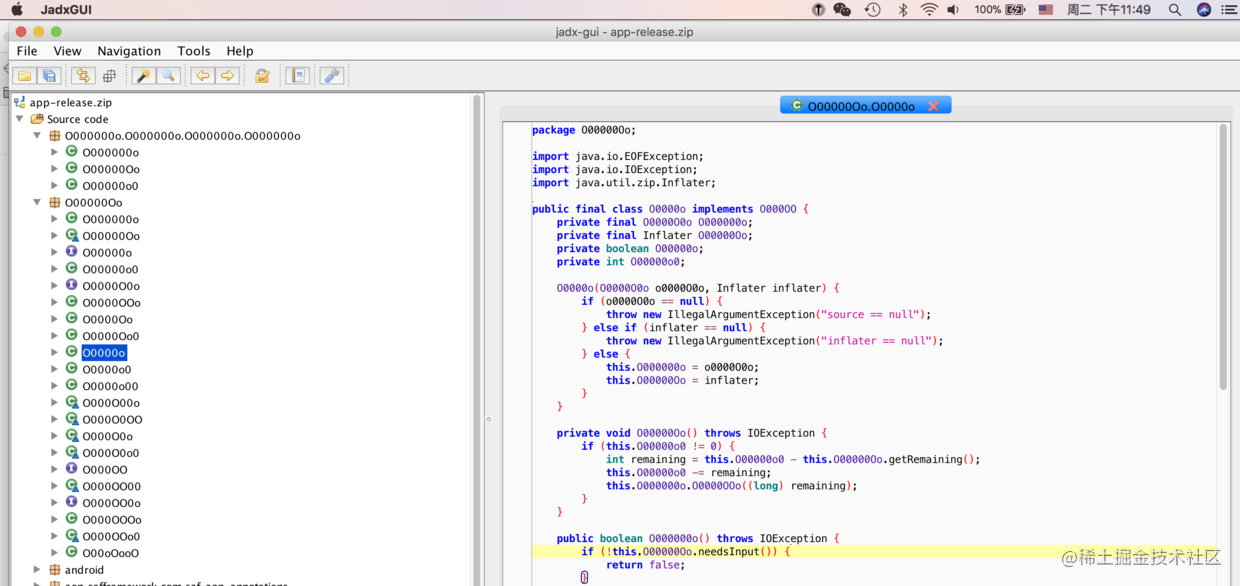Select class O0000o00 in tree
Screen dimensions: 1240x586
[x=110, y=386]
